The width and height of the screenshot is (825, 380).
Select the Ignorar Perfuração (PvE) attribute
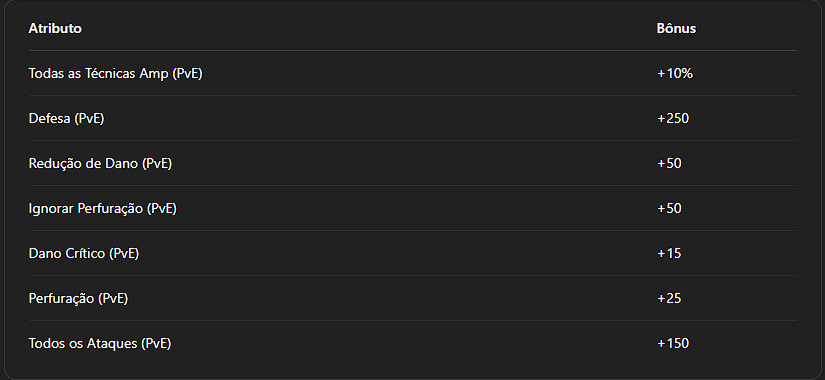103,209
